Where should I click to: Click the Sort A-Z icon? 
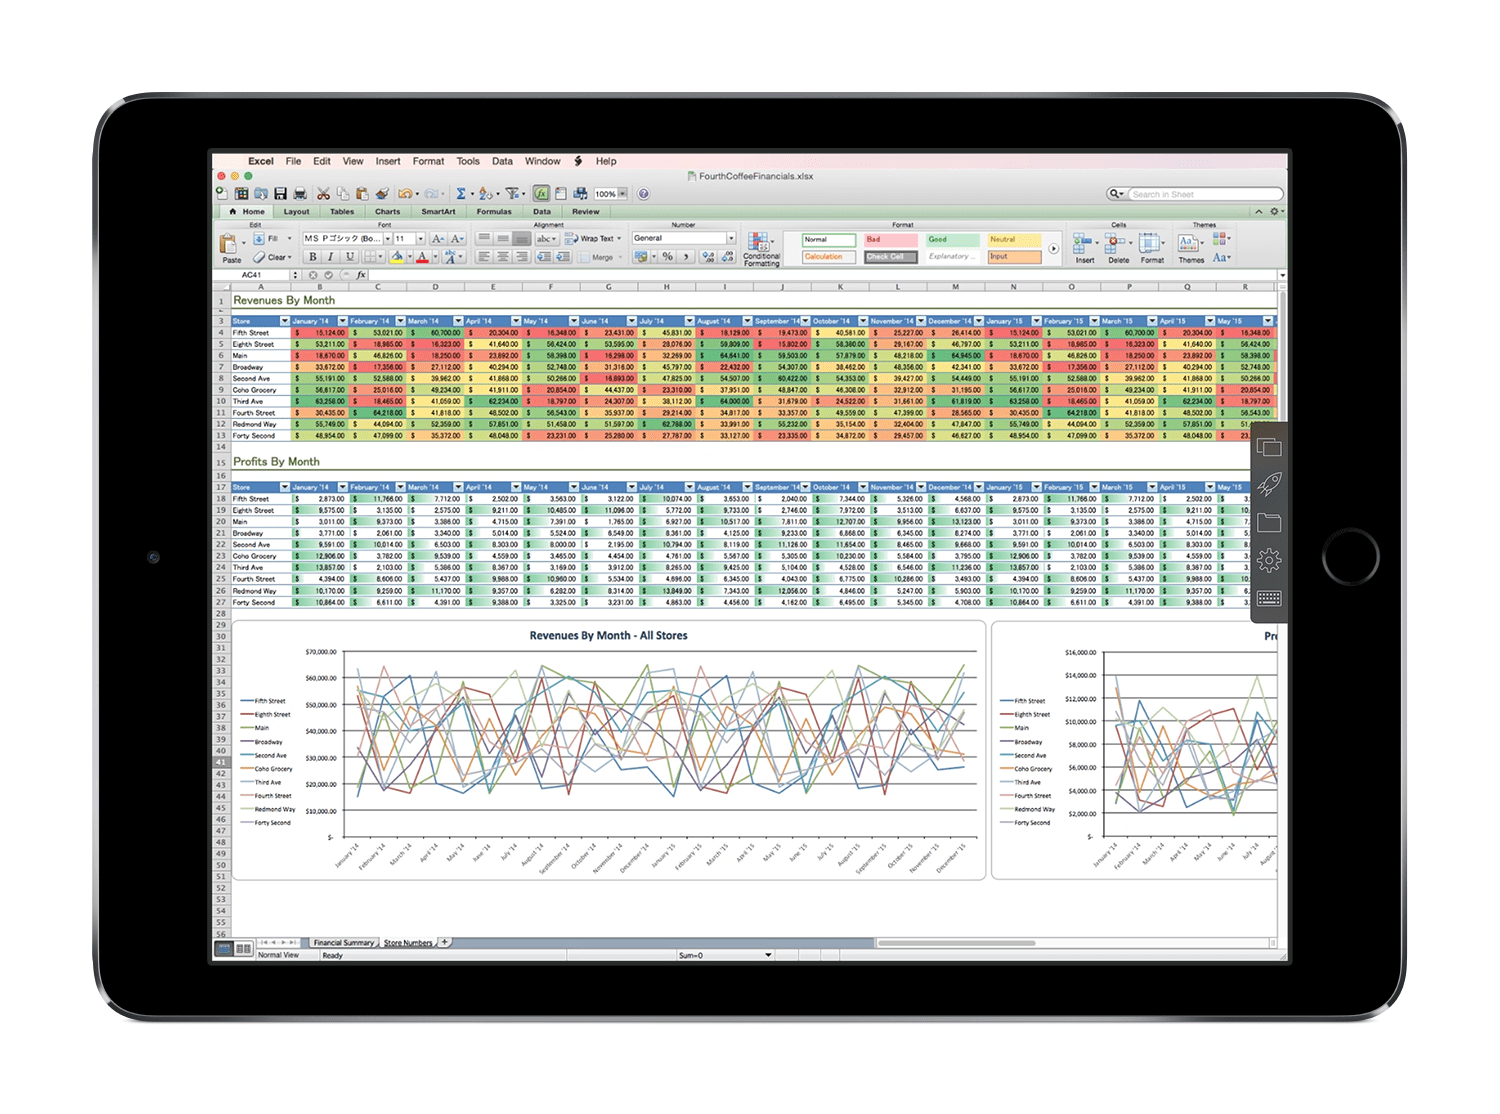pyautogui.click(x=485, y=194)
